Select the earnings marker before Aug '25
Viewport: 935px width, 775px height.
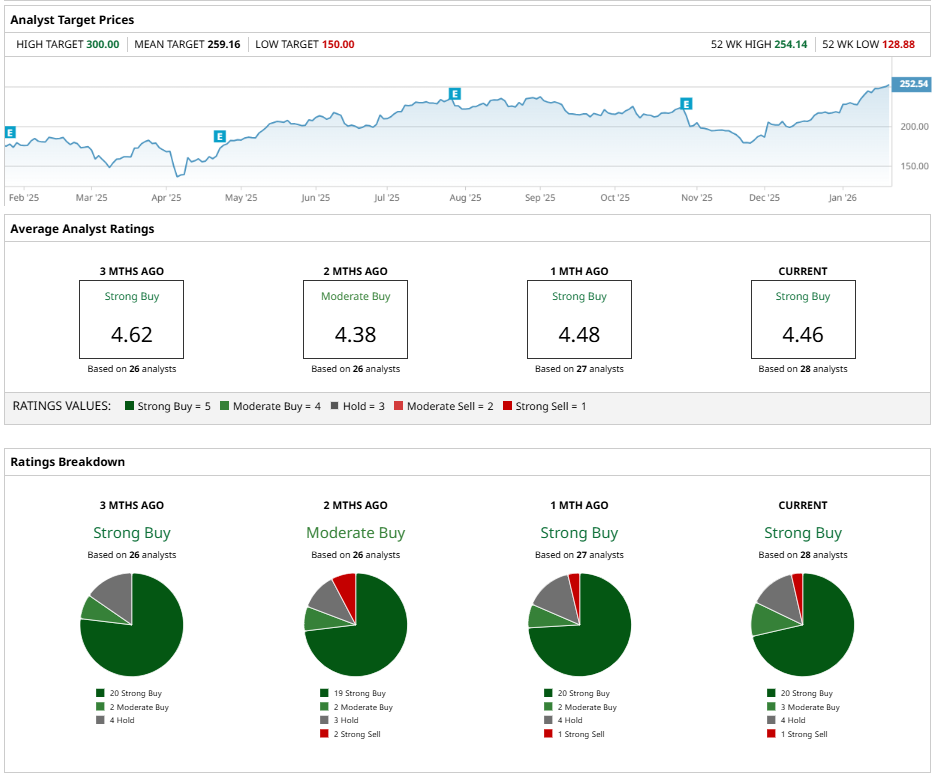pos(455,94)
